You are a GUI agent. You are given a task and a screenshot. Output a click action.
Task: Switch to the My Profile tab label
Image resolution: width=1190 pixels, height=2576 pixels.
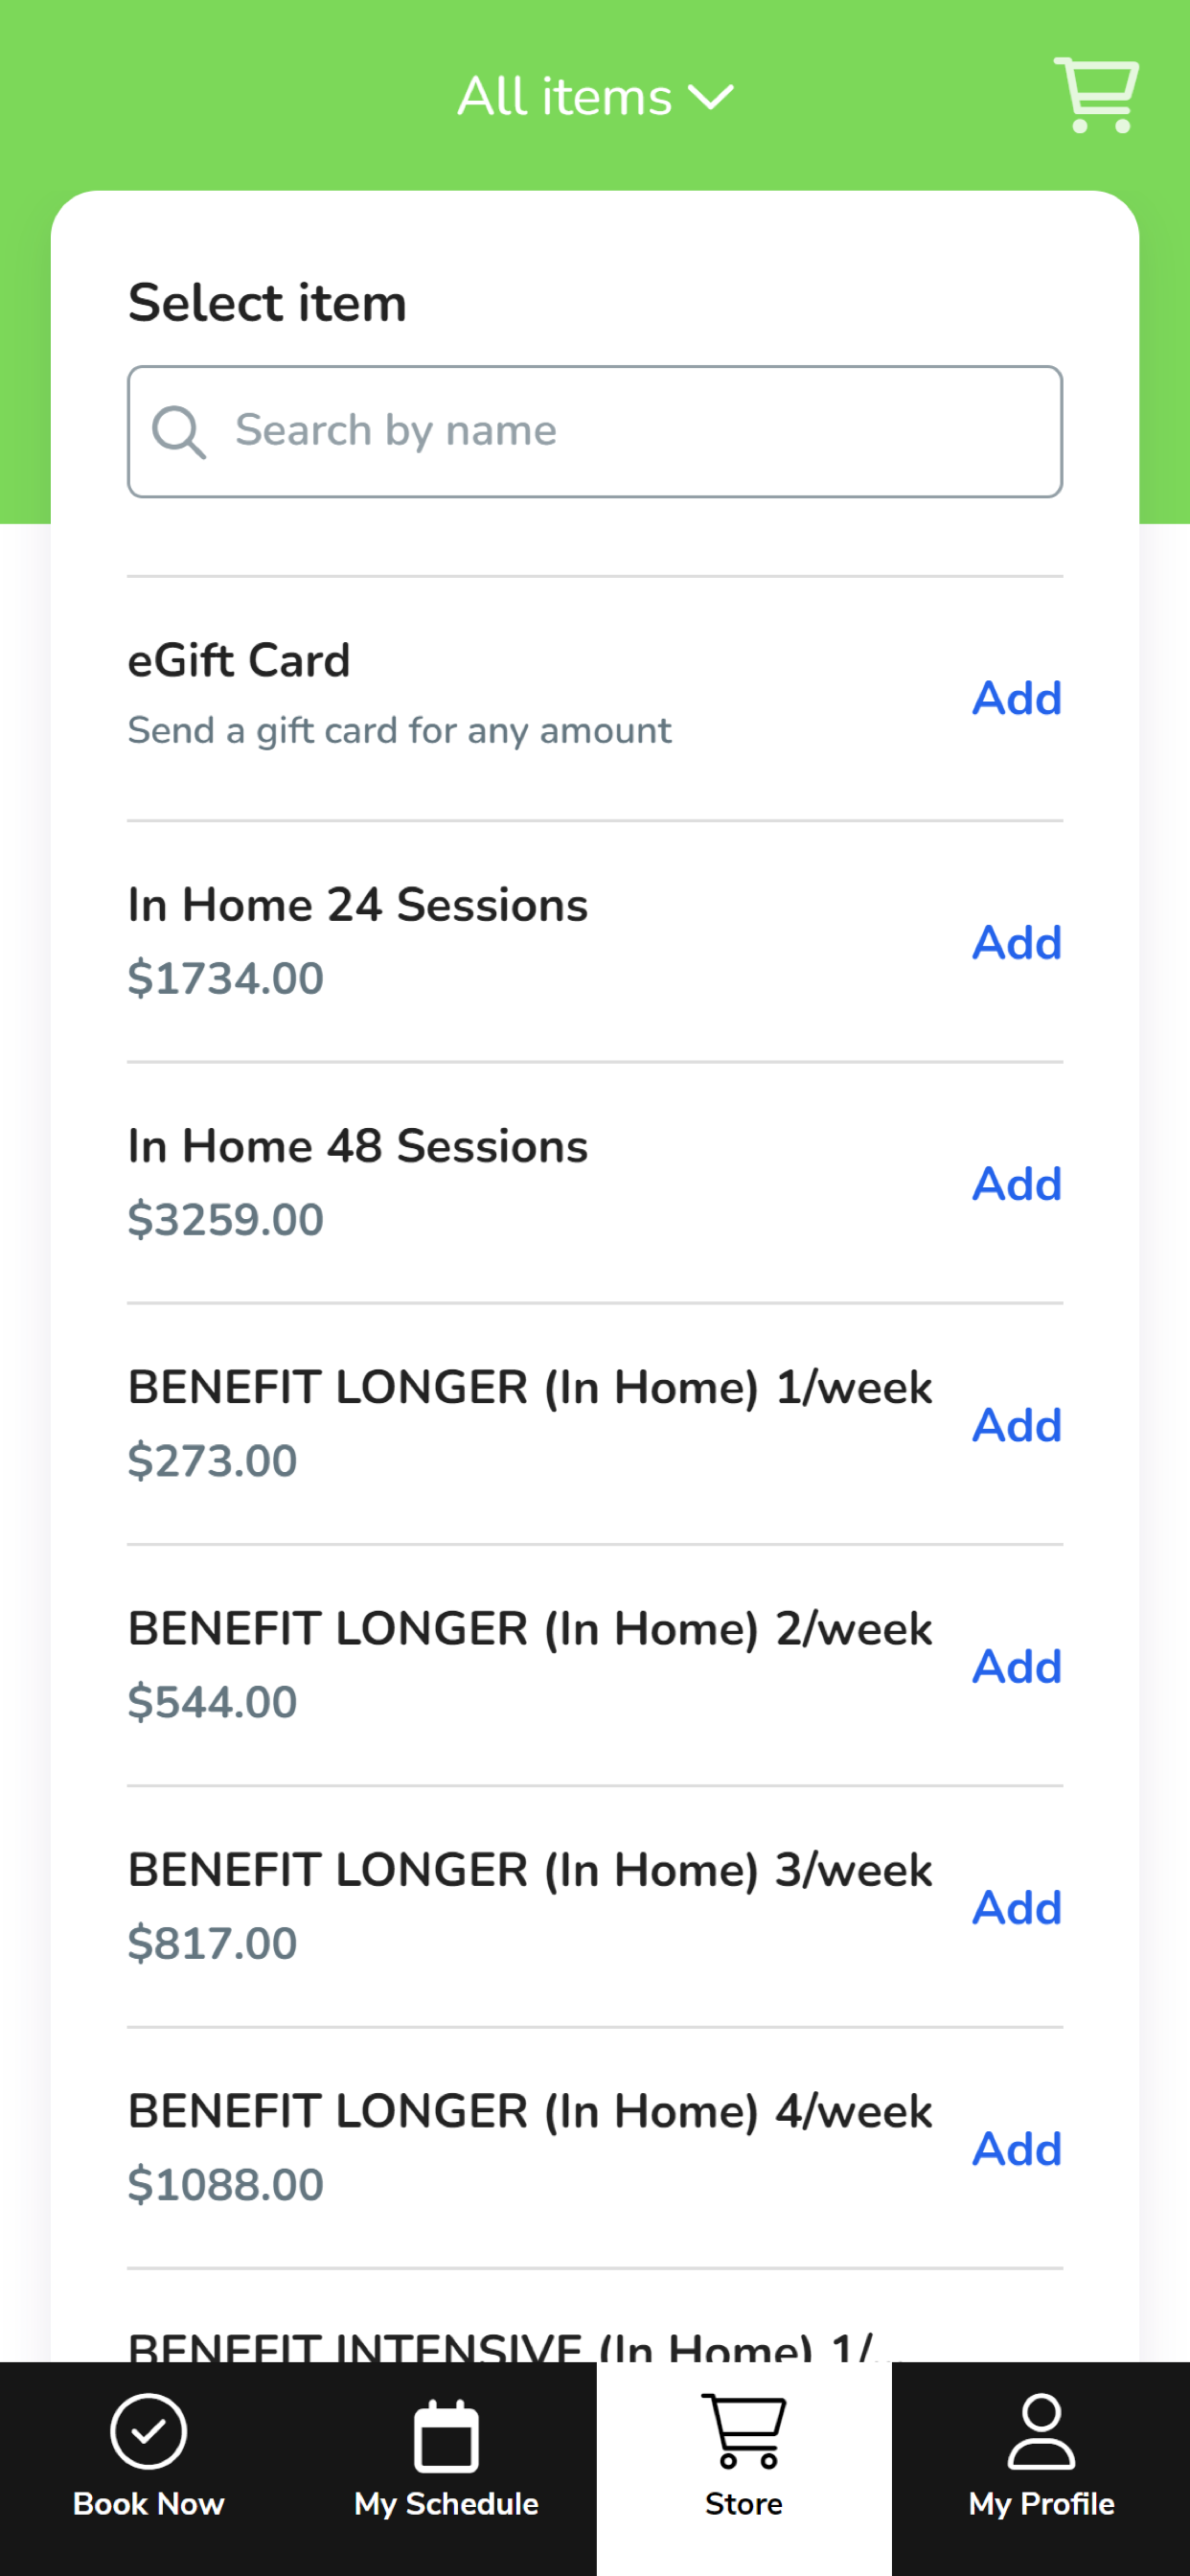[1041, 2504]
